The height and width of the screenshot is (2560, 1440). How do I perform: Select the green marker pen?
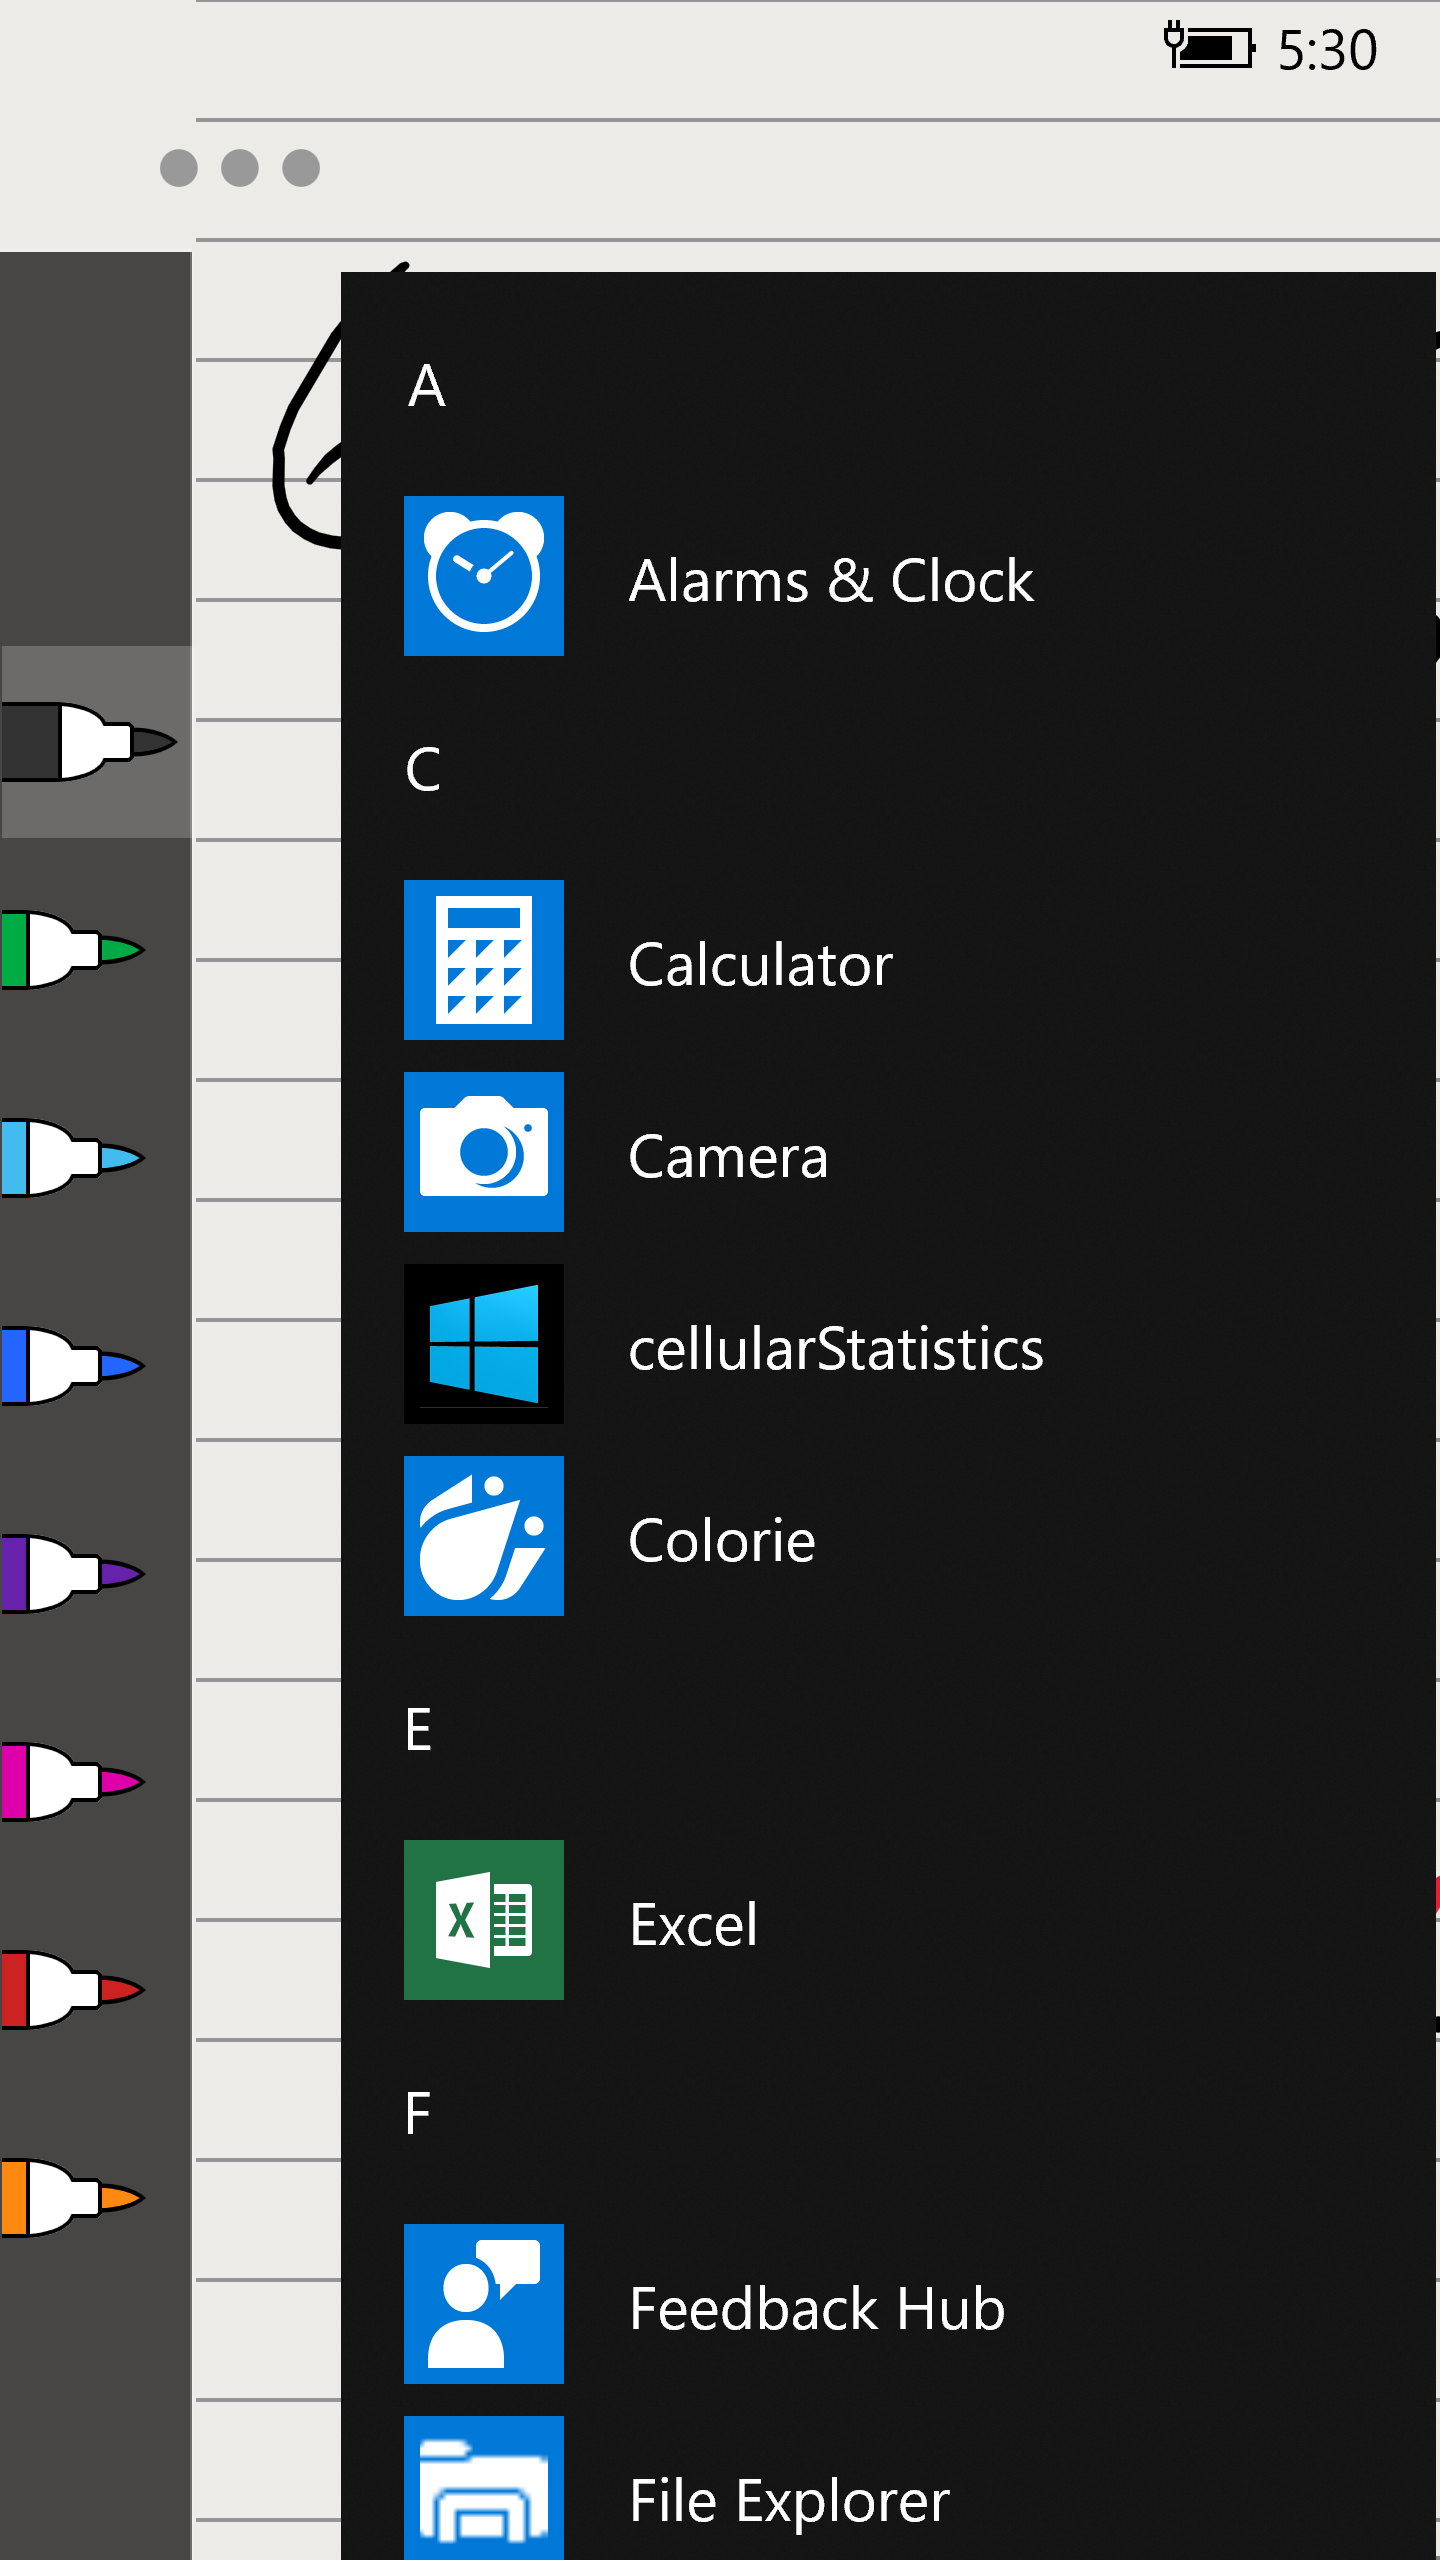(72, 950)
